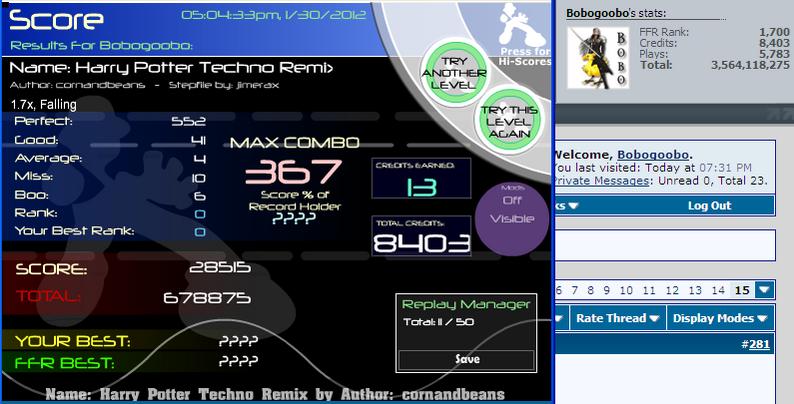This screenshot has width=794, height=404.
Task: Click the Total Credits 8403 box
Action: pos(421,236)
